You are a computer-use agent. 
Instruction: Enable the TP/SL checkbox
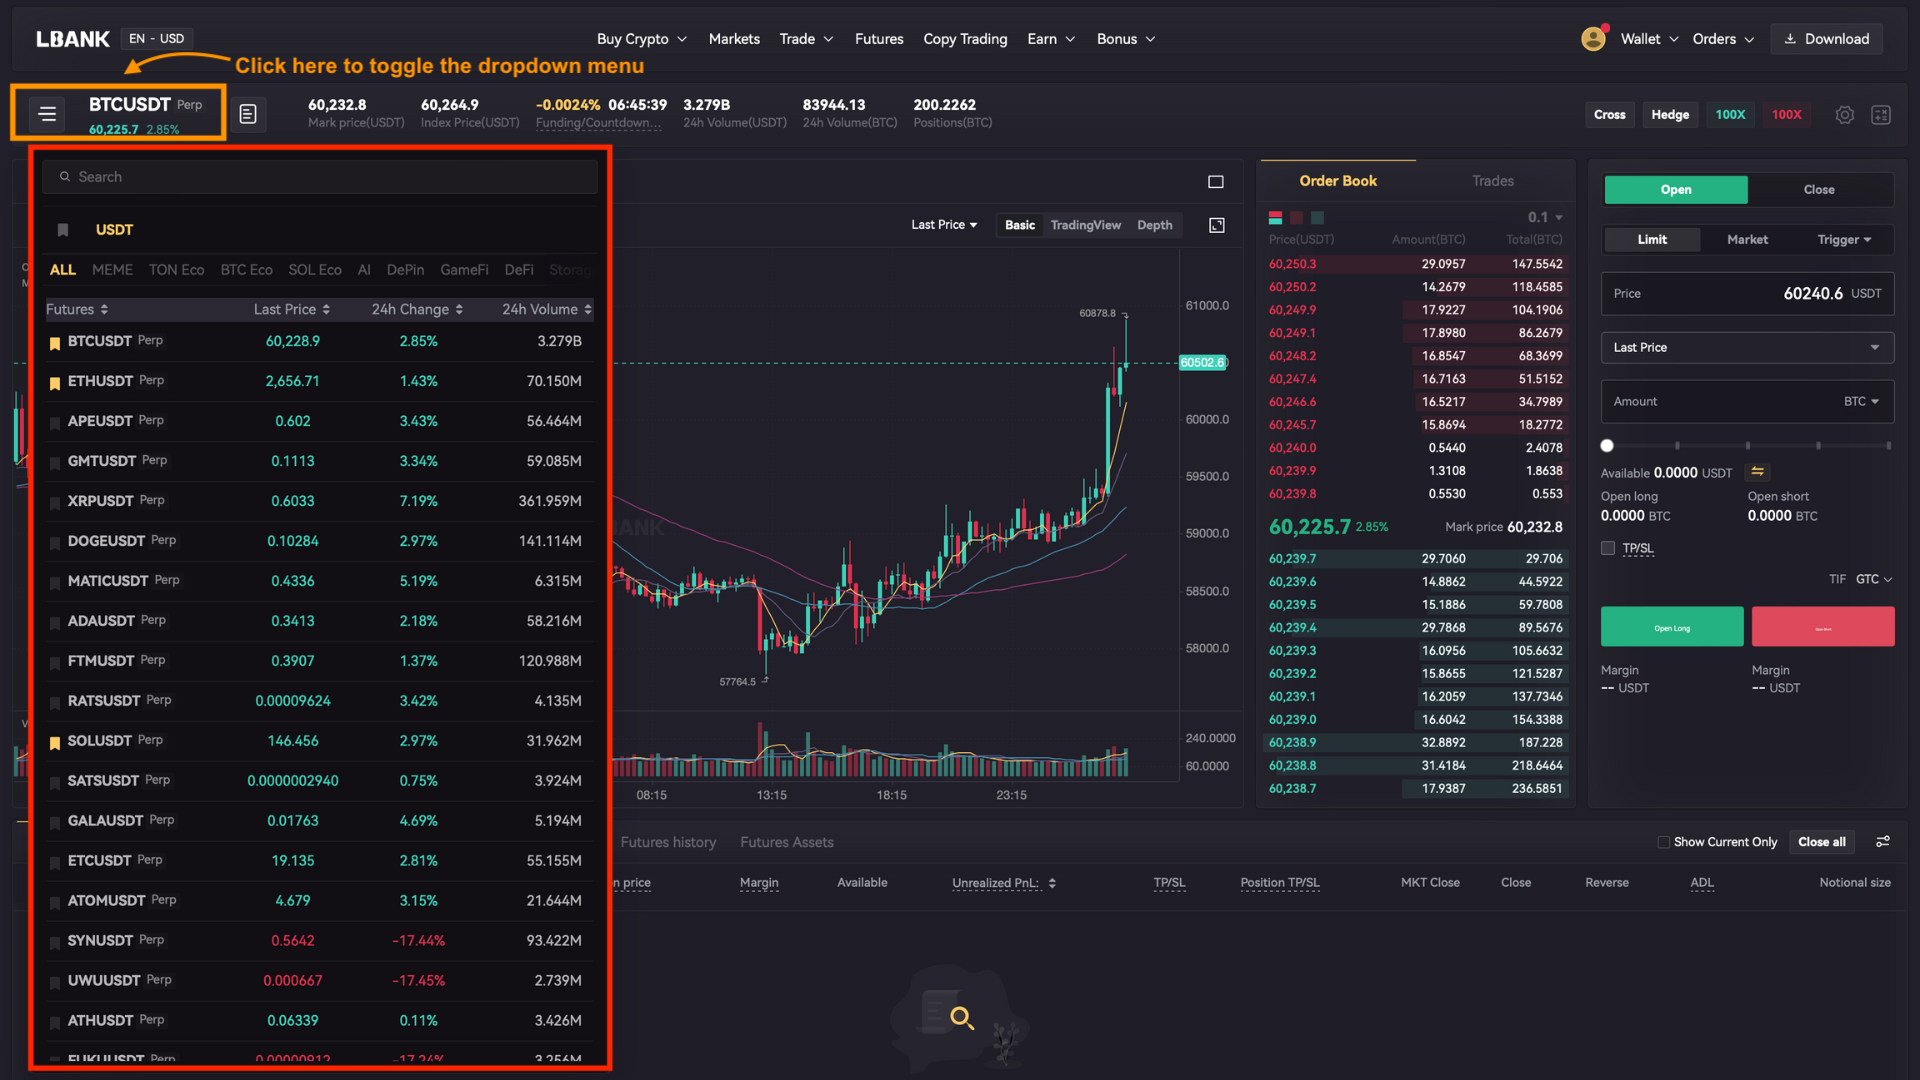point(1608,548)
